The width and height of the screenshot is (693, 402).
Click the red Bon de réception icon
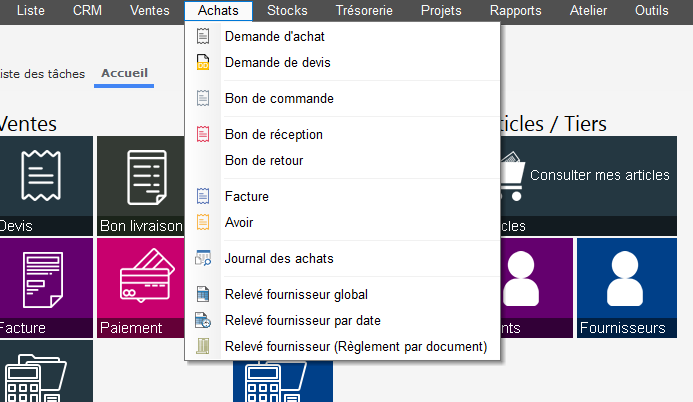(x=203, y=135)
